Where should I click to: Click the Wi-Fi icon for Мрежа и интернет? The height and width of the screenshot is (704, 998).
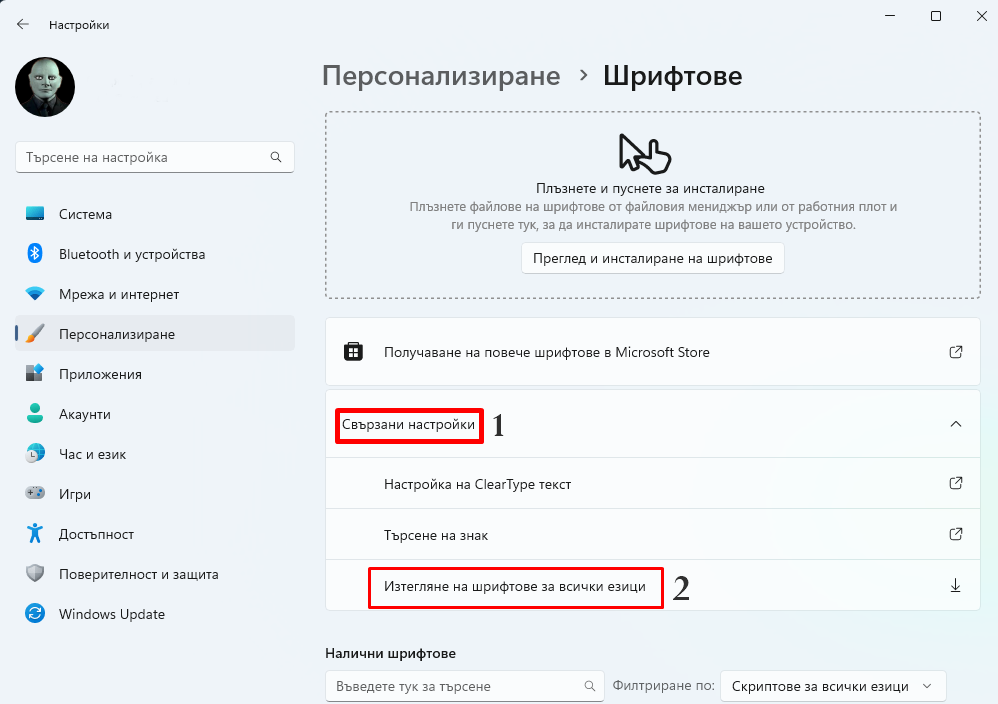click(x=35, y=293)
